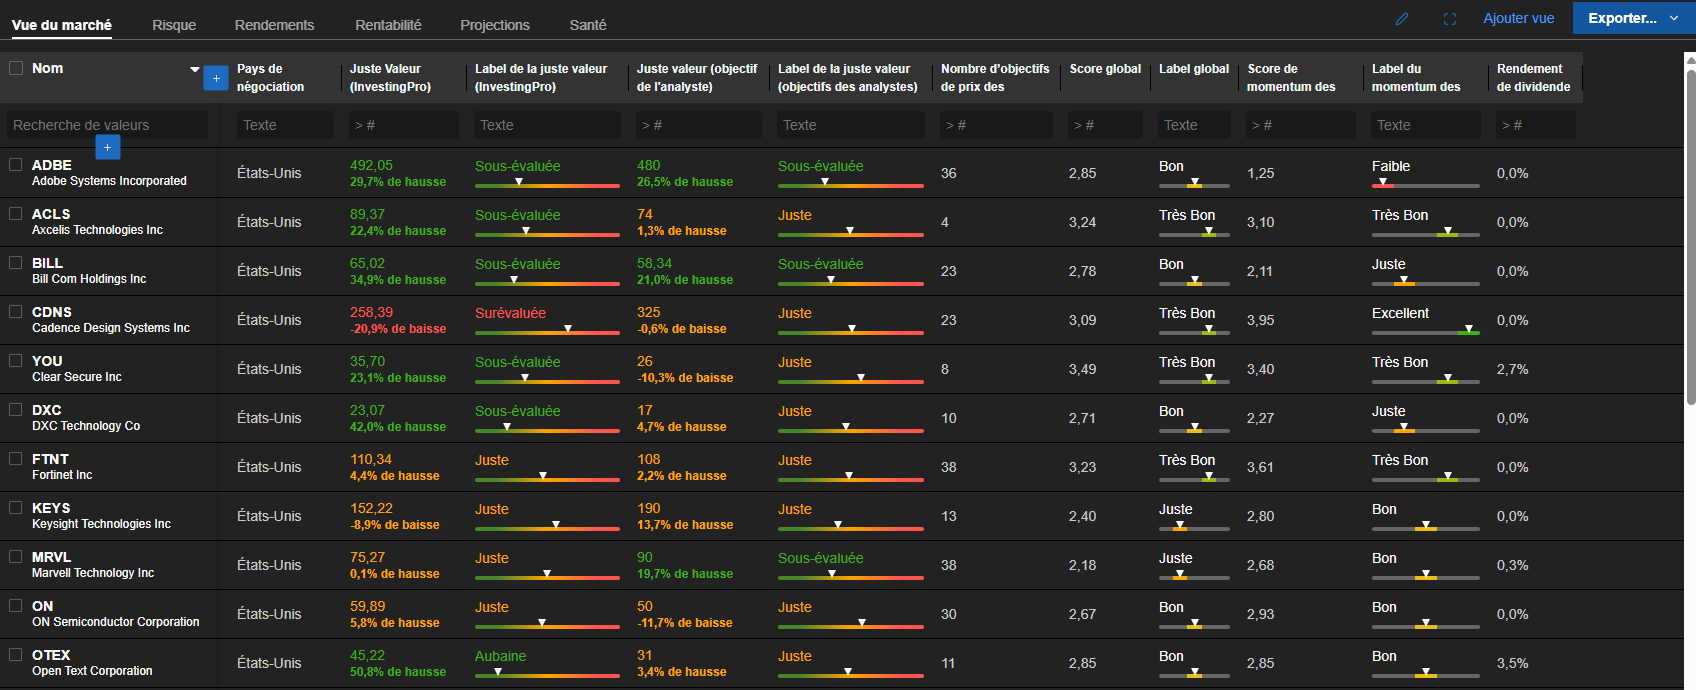The width and height of the screenshot is (1696, 690).
Task: Click the blue plus button below the search field
Action: pos(108,147)
